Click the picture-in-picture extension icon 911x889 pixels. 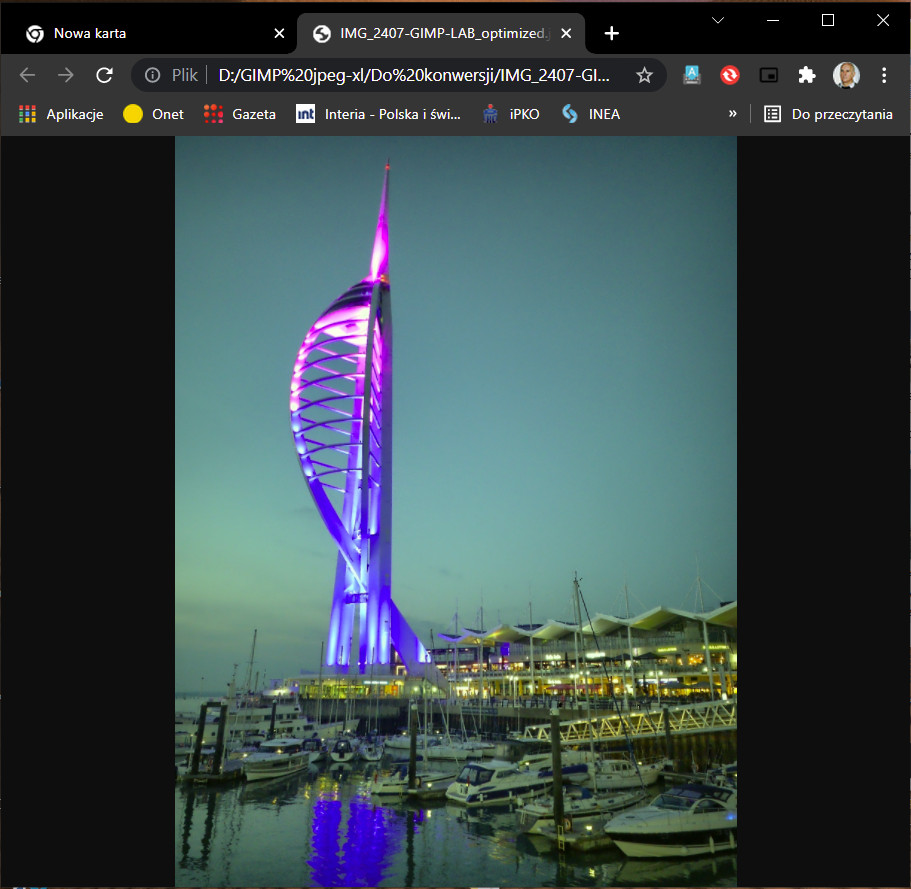pos(769,75)
